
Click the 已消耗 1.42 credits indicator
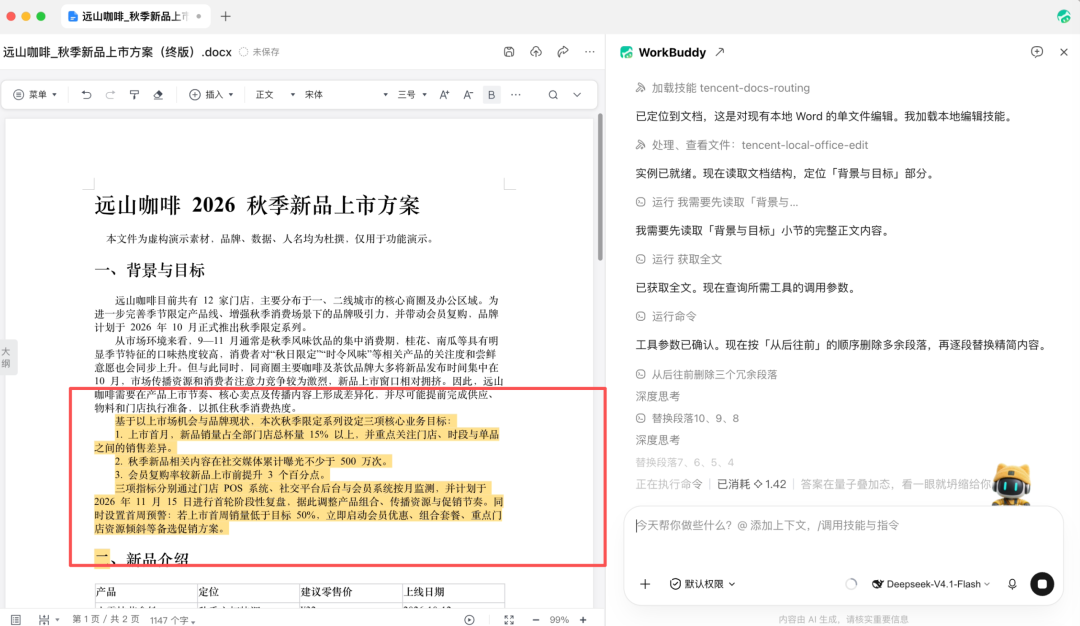click(751, 484)
